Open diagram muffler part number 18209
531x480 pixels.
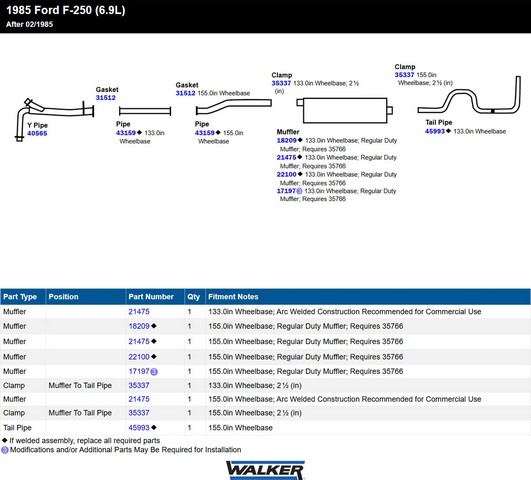coord(286,140)
